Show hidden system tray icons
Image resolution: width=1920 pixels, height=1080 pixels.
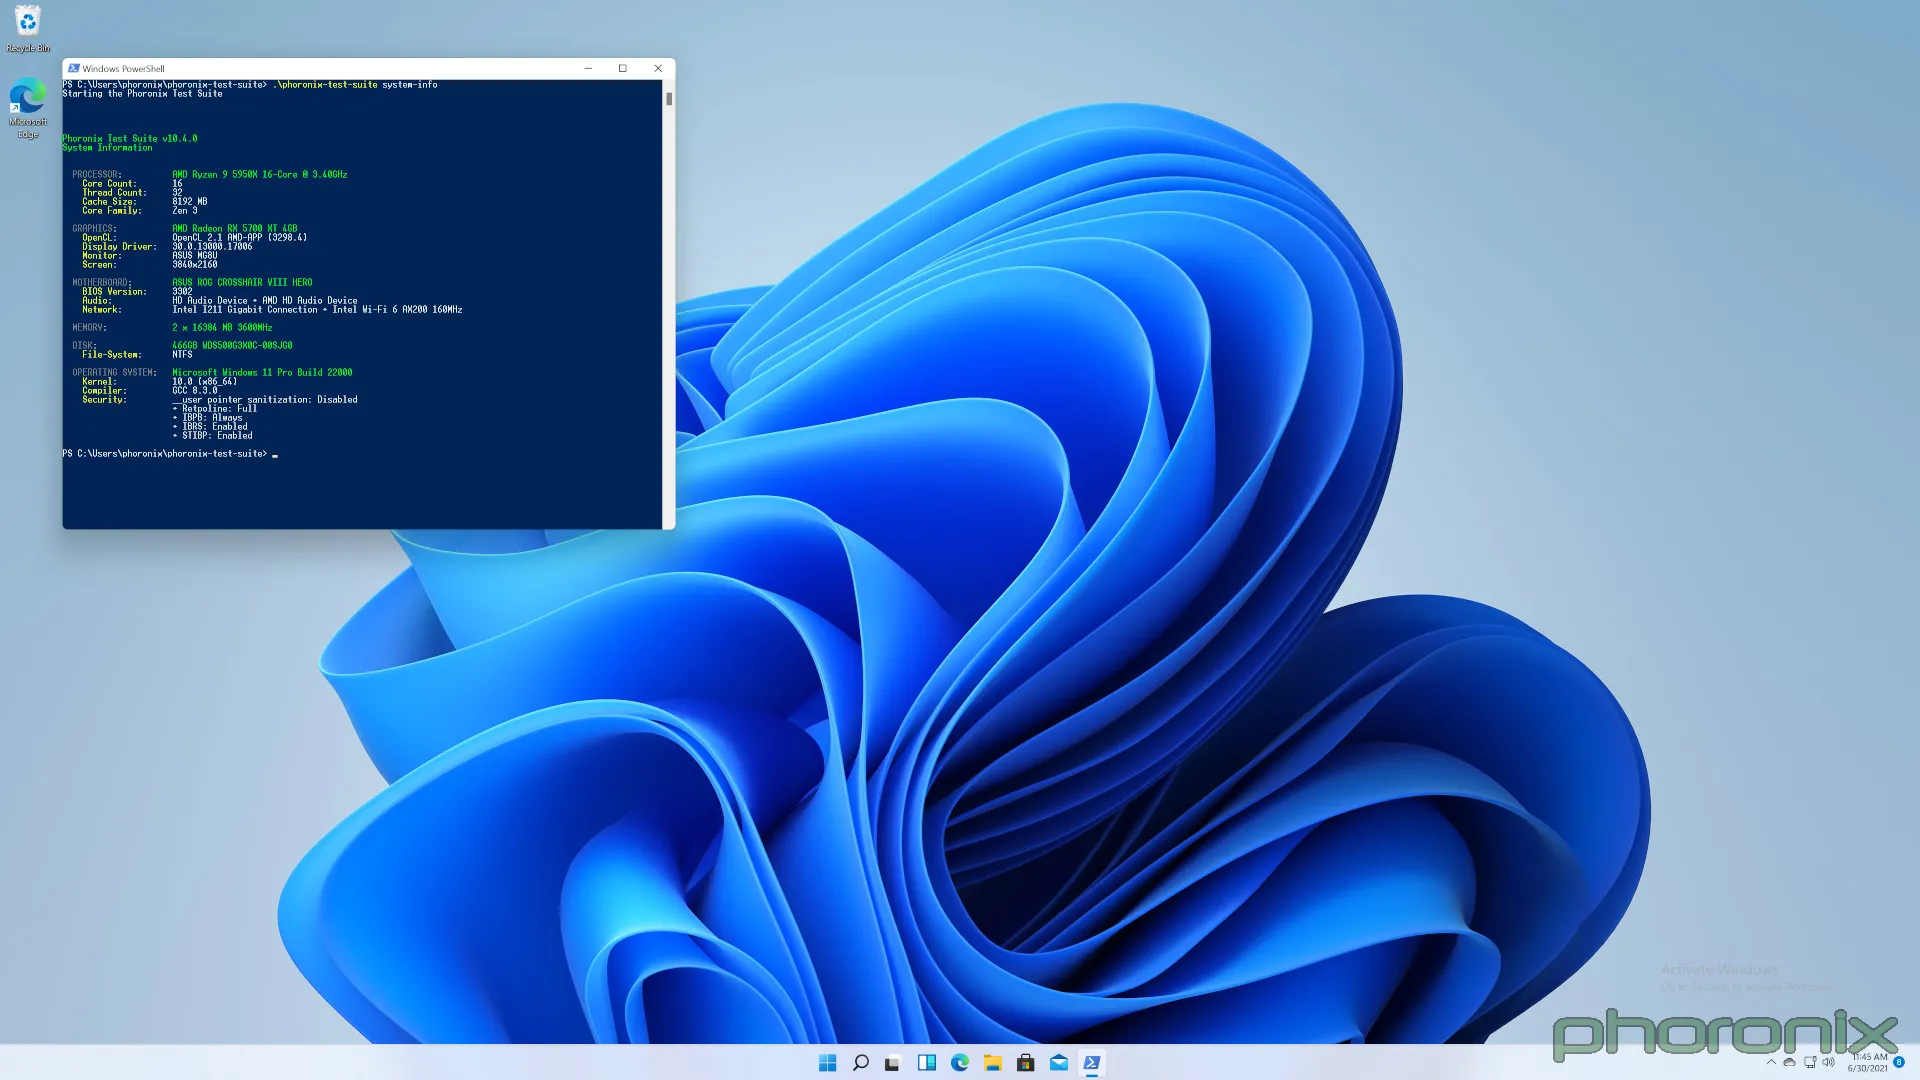[x=1771, y=1062]
